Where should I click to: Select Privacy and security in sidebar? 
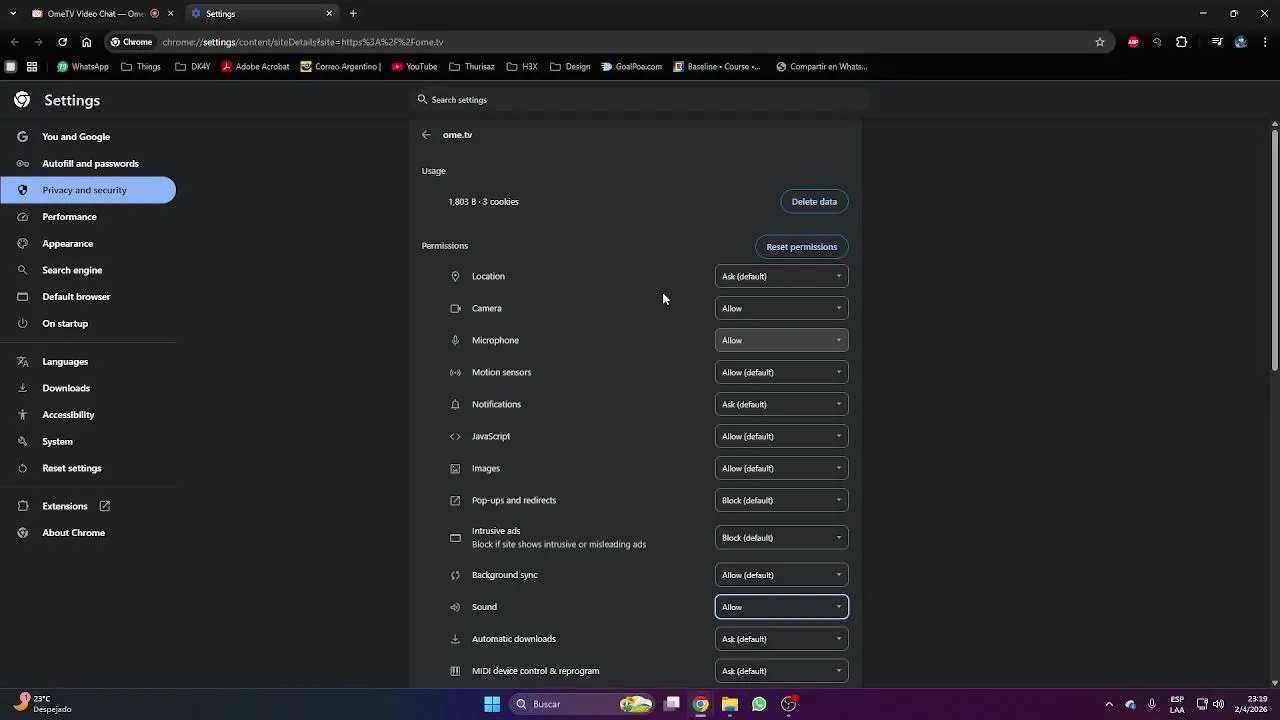click(x=88, y=190)
